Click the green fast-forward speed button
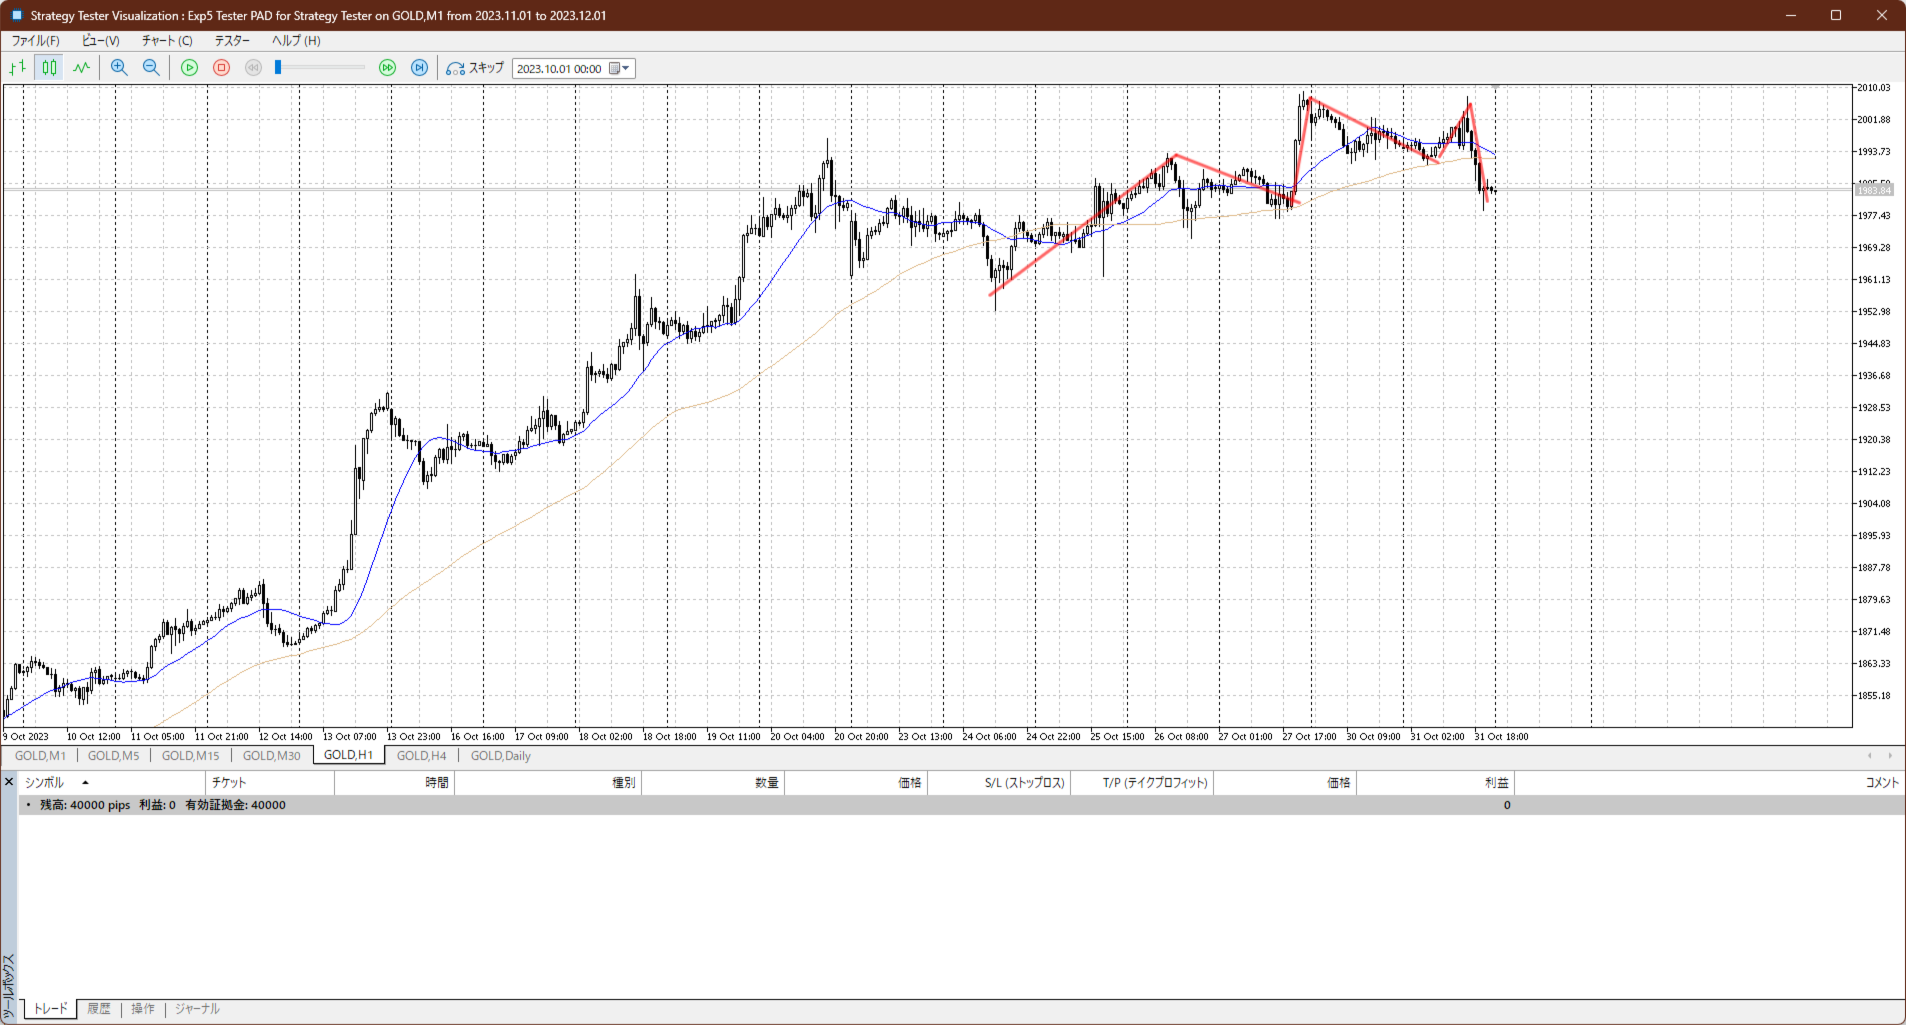The image size is (1906, 1025). click(387, 68)
